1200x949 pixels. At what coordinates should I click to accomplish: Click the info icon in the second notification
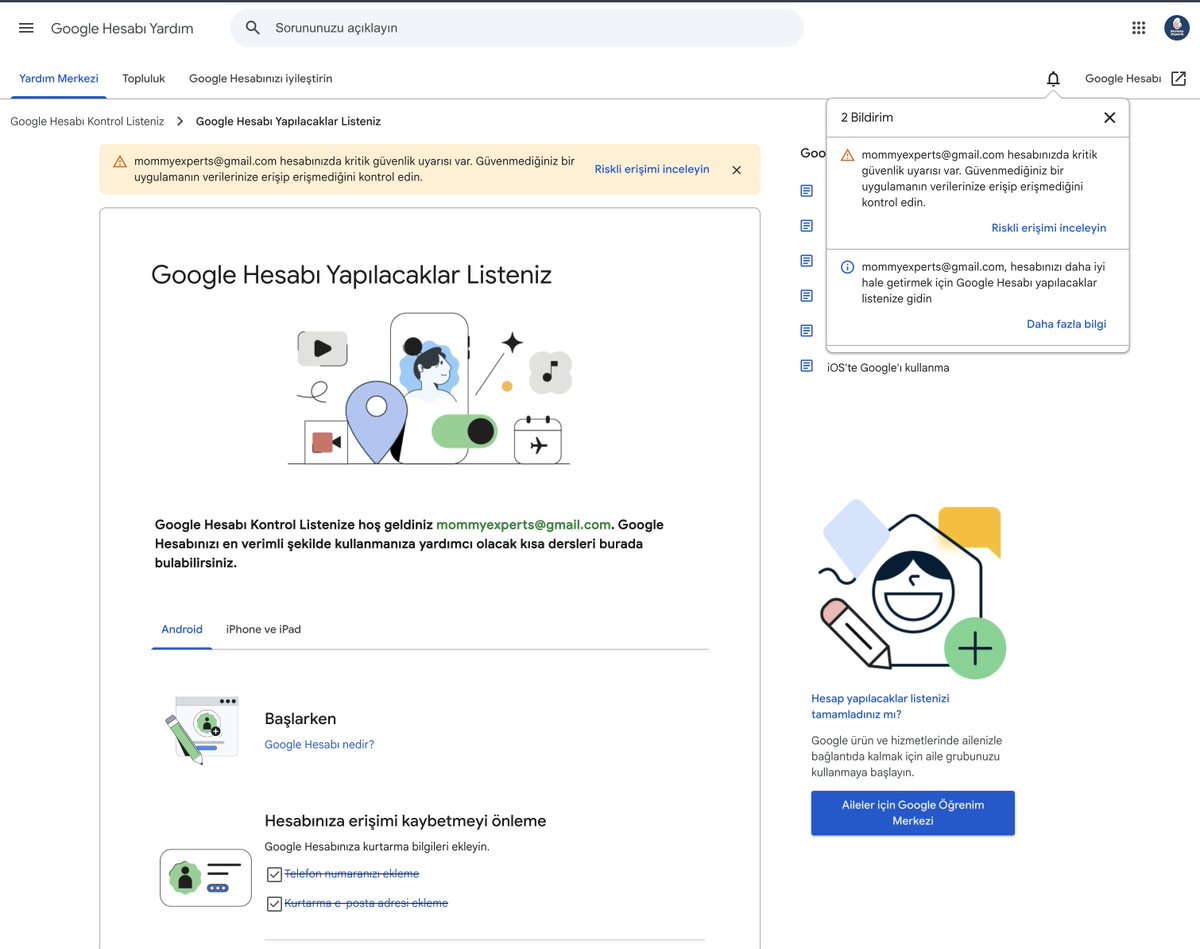point(847,267)
